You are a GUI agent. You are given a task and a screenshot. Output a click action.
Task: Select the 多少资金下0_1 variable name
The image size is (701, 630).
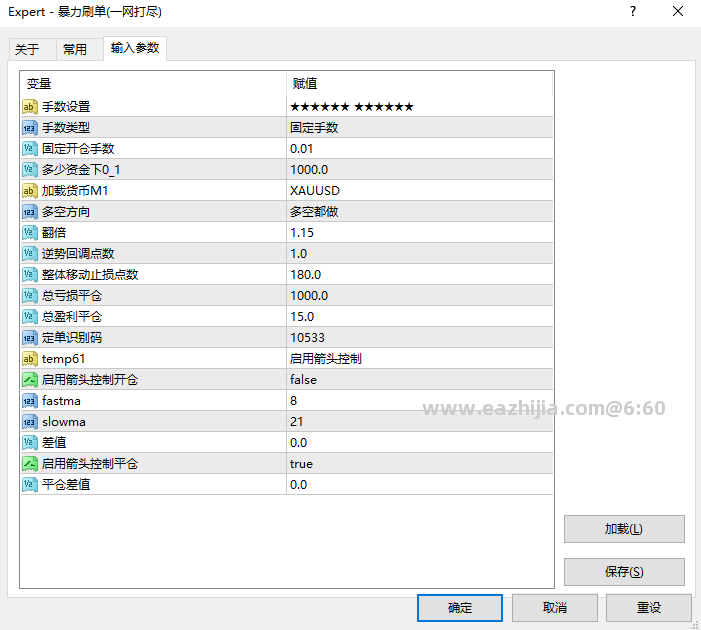coord(81,170)
